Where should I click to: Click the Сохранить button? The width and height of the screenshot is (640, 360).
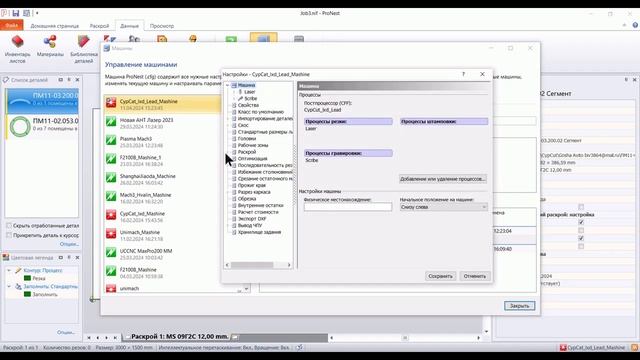(x=440, y=276)
